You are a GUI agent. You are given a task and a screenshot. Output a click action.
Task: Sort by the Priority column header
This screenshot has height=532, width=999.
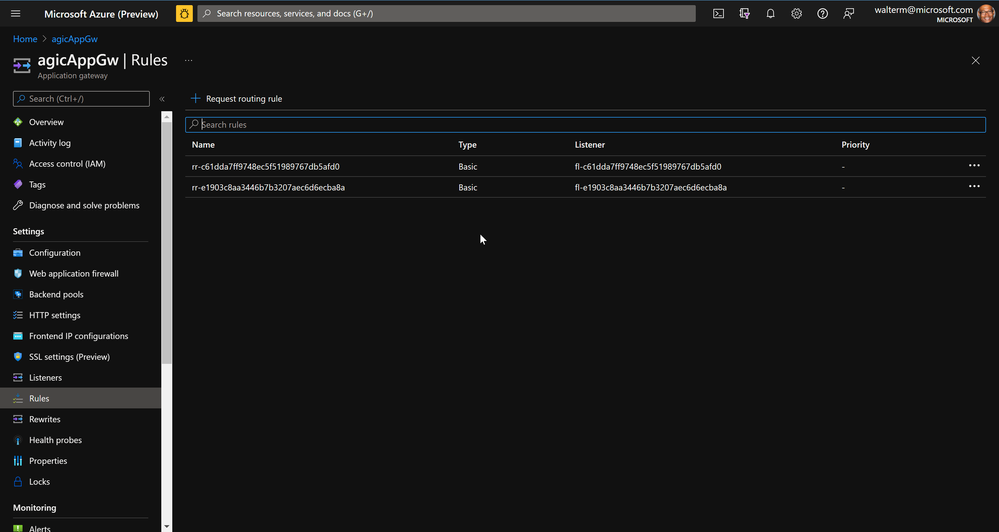pyautogui.click(x=855, y=145)
